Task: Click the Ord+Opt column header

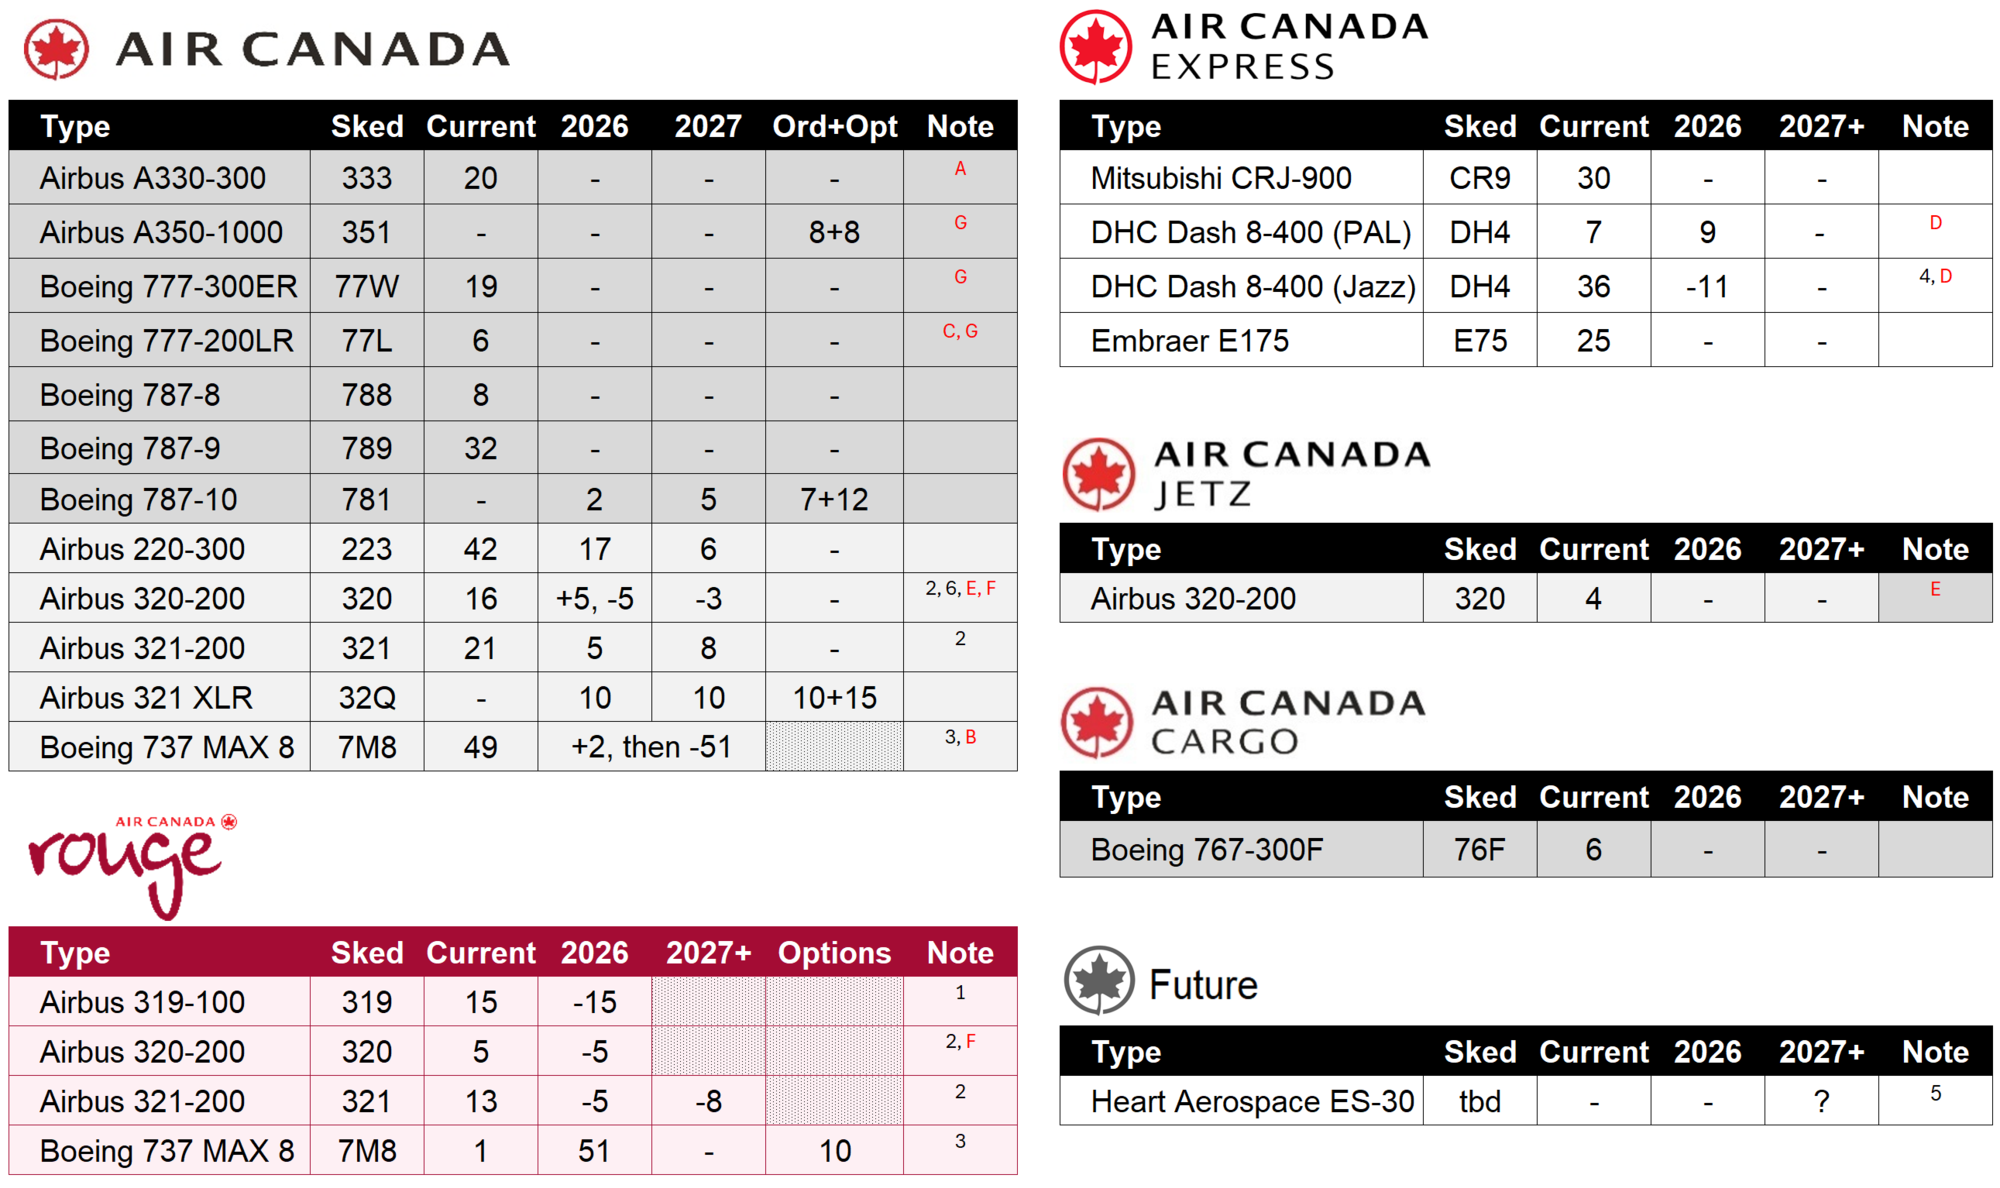Action: 834,126
